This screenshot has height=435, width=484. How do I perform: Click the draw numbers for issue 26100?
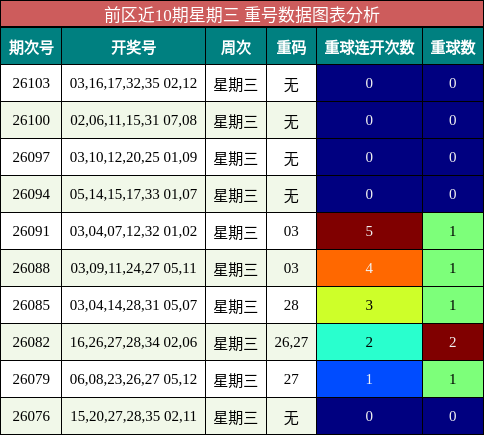[x=133, y=120]
